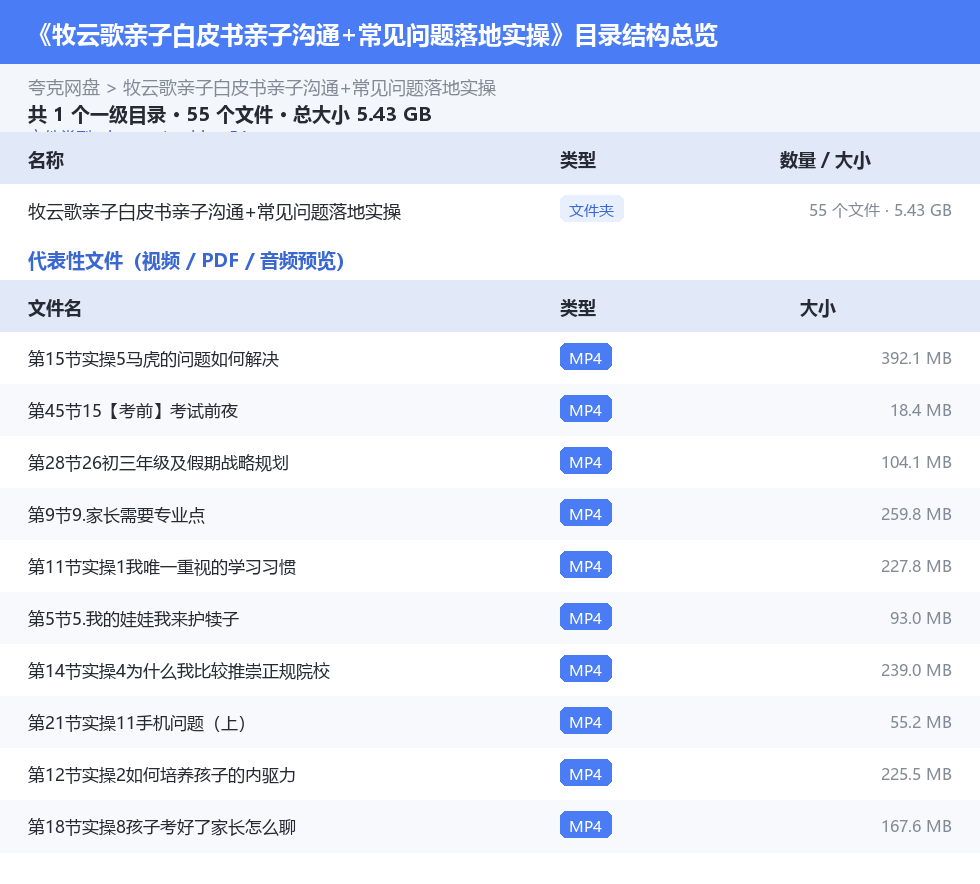Open file 第28节26初三年级及假期战略规划
The width and height of the screenshot is (980, 884).
point(158,463)
